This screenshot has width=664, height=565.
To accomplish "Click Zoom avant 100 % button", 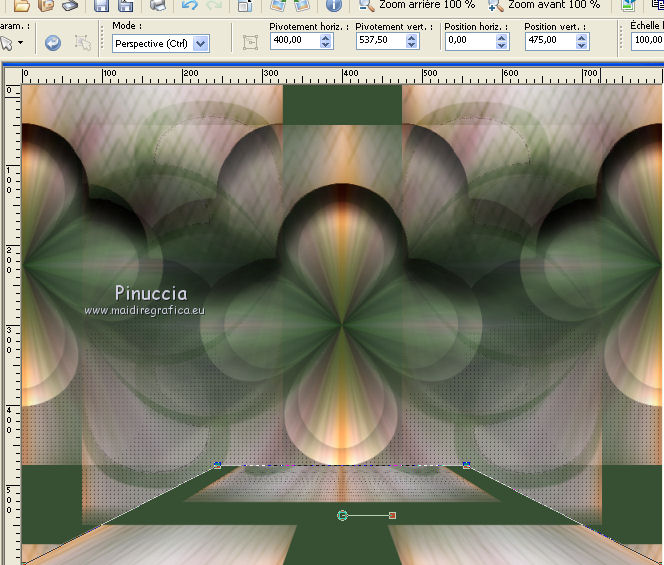I will pyautogui.click(x=544, y=5).
